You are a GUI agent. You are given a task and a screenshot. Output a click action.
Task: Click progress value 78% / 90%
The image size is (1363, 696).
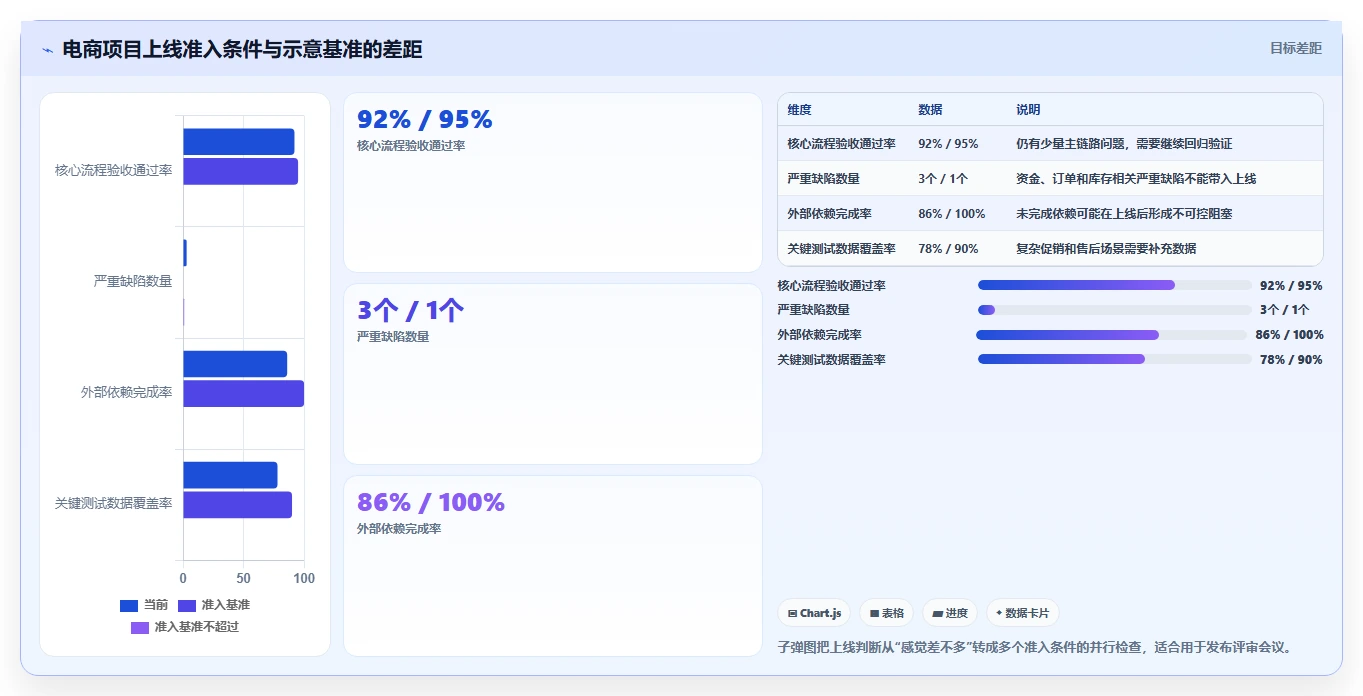pyautogui.click(x=1291, y=360)
